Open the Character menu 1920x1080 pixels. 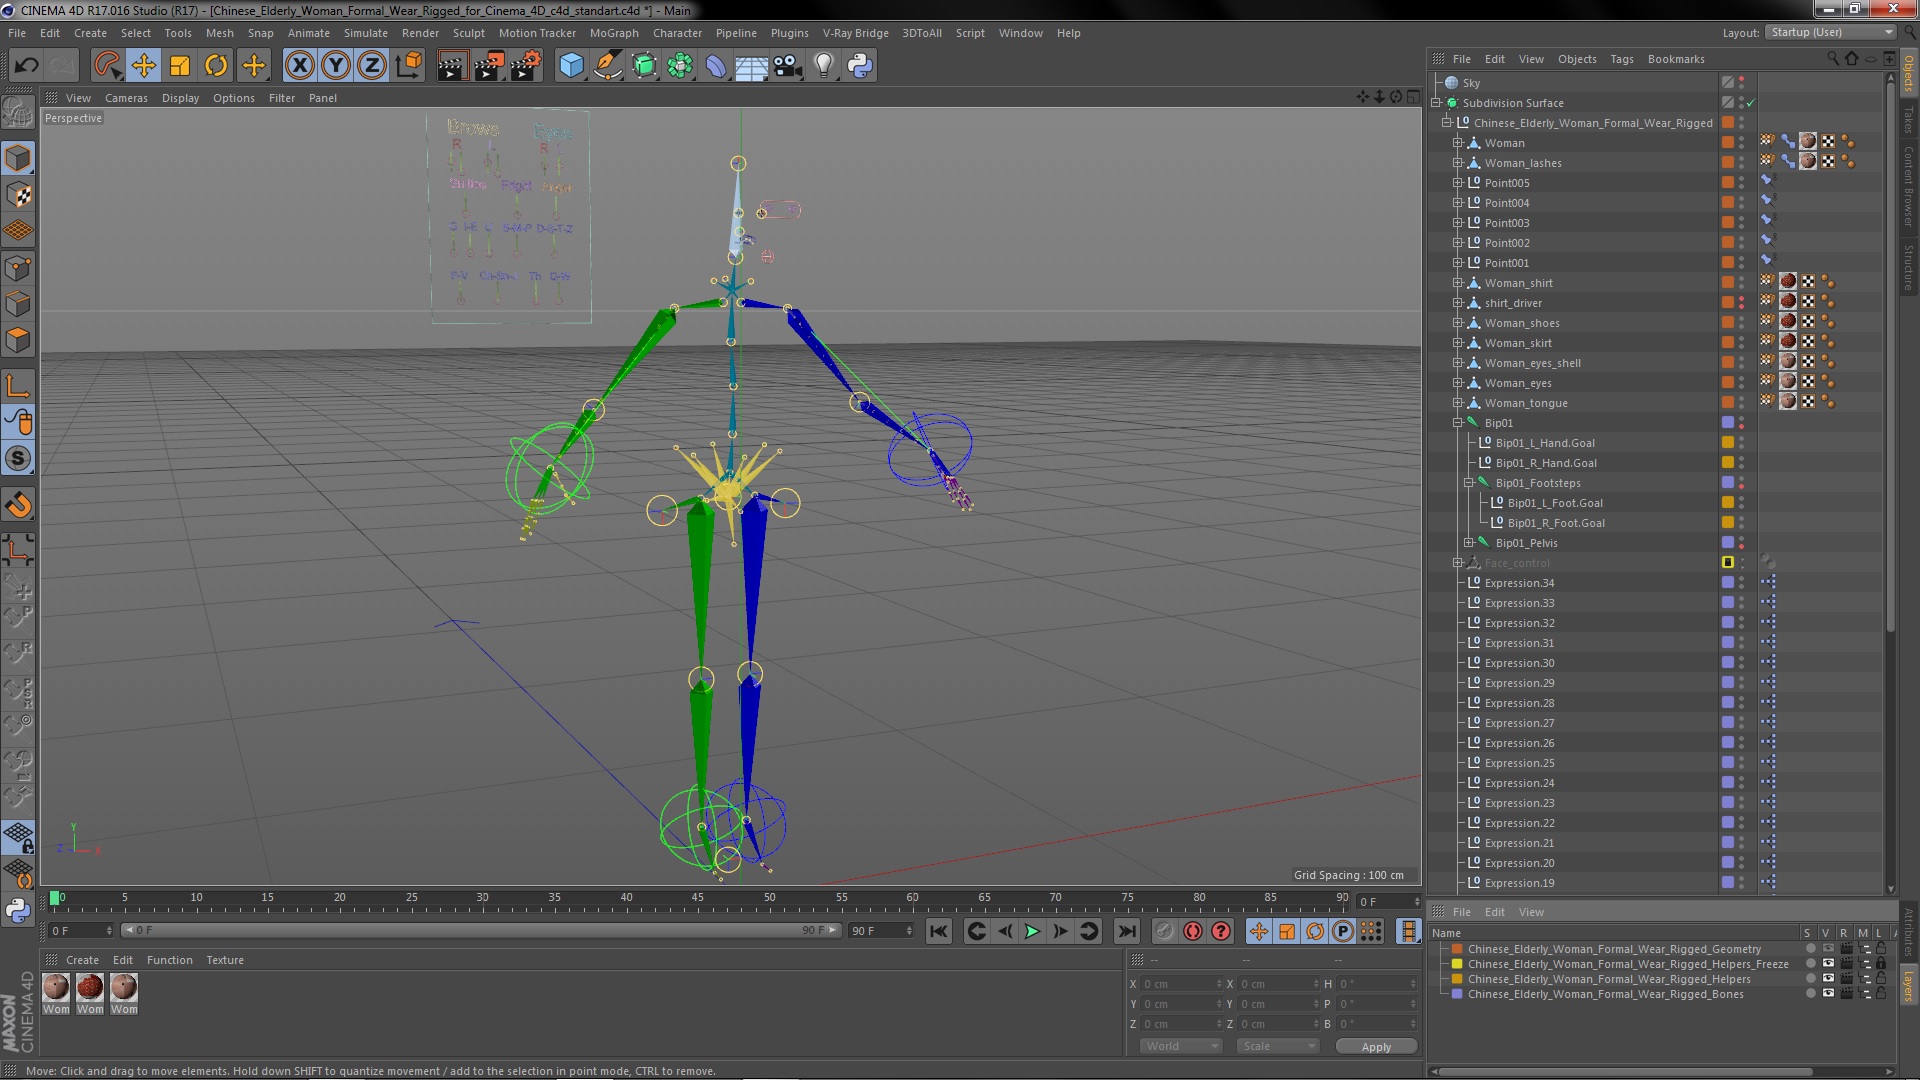click(x=677, y=33)
